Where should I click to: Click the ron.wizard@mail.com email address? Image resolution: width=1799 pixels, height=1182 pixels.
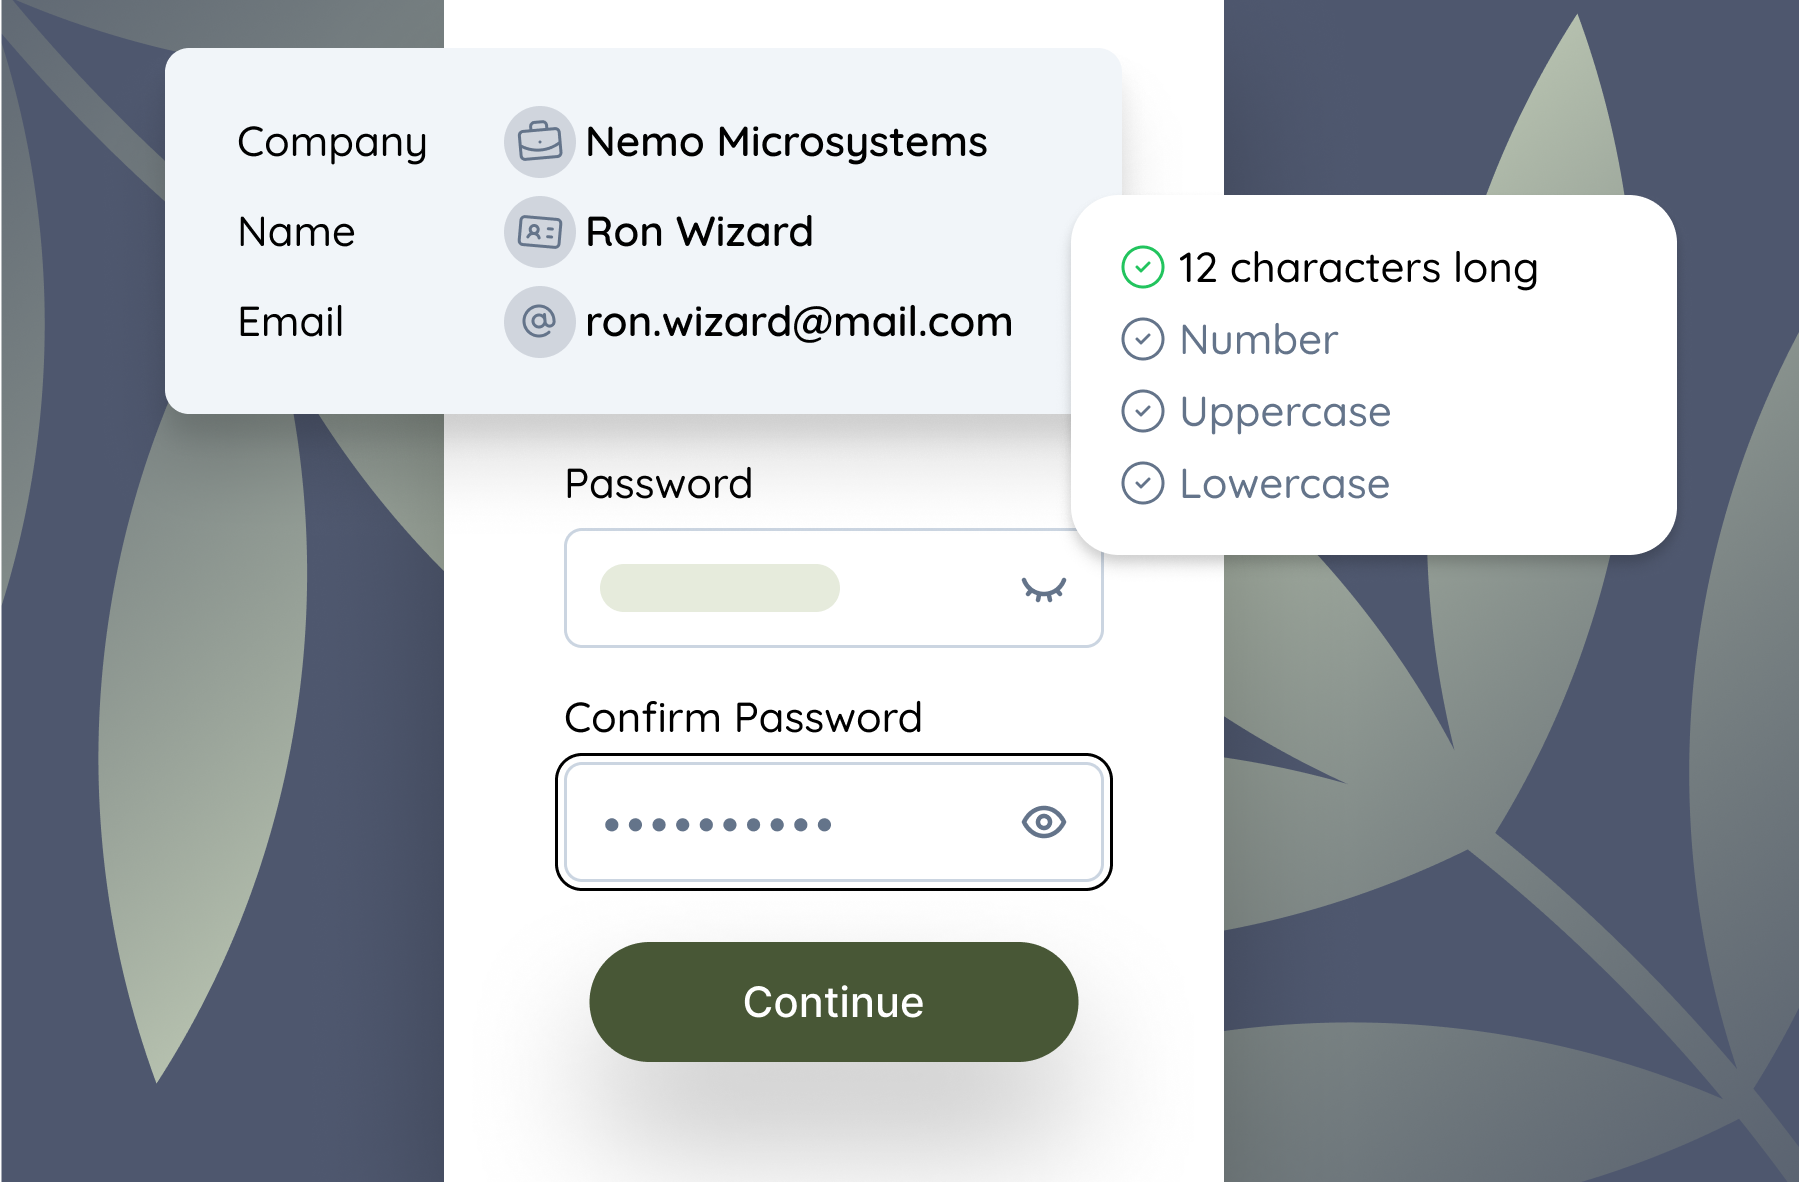click(798, 322)
